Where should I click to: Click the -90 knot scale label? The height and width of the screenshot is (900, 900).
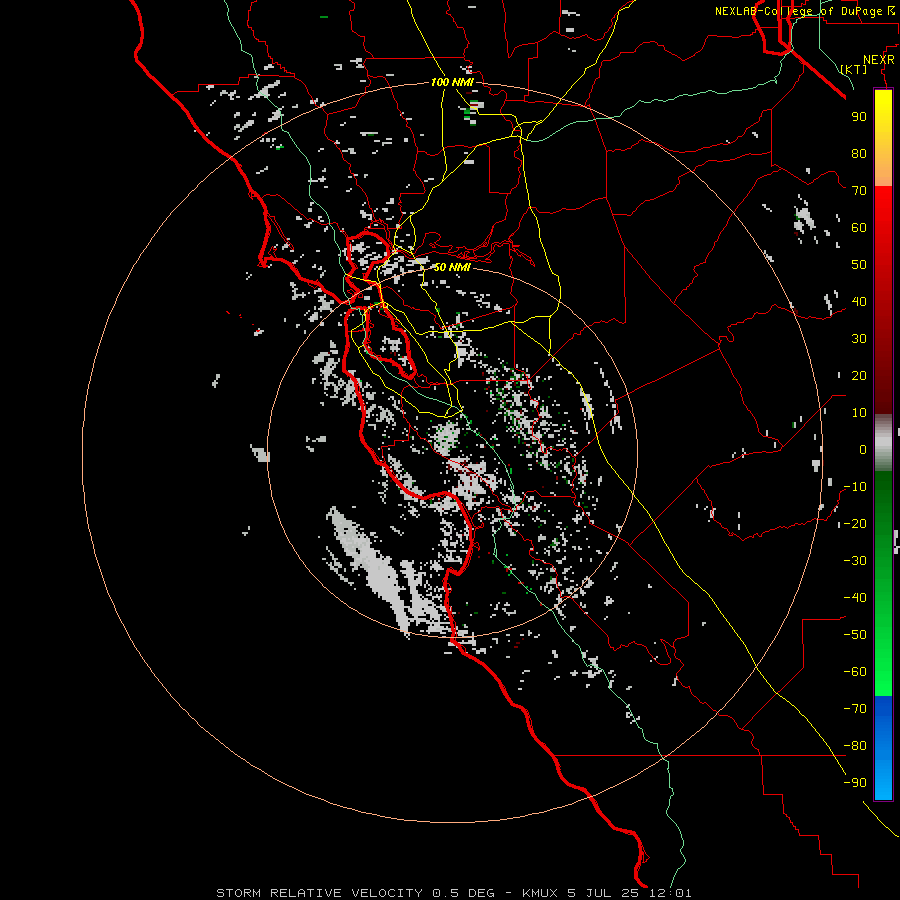[x=855, y=783]
